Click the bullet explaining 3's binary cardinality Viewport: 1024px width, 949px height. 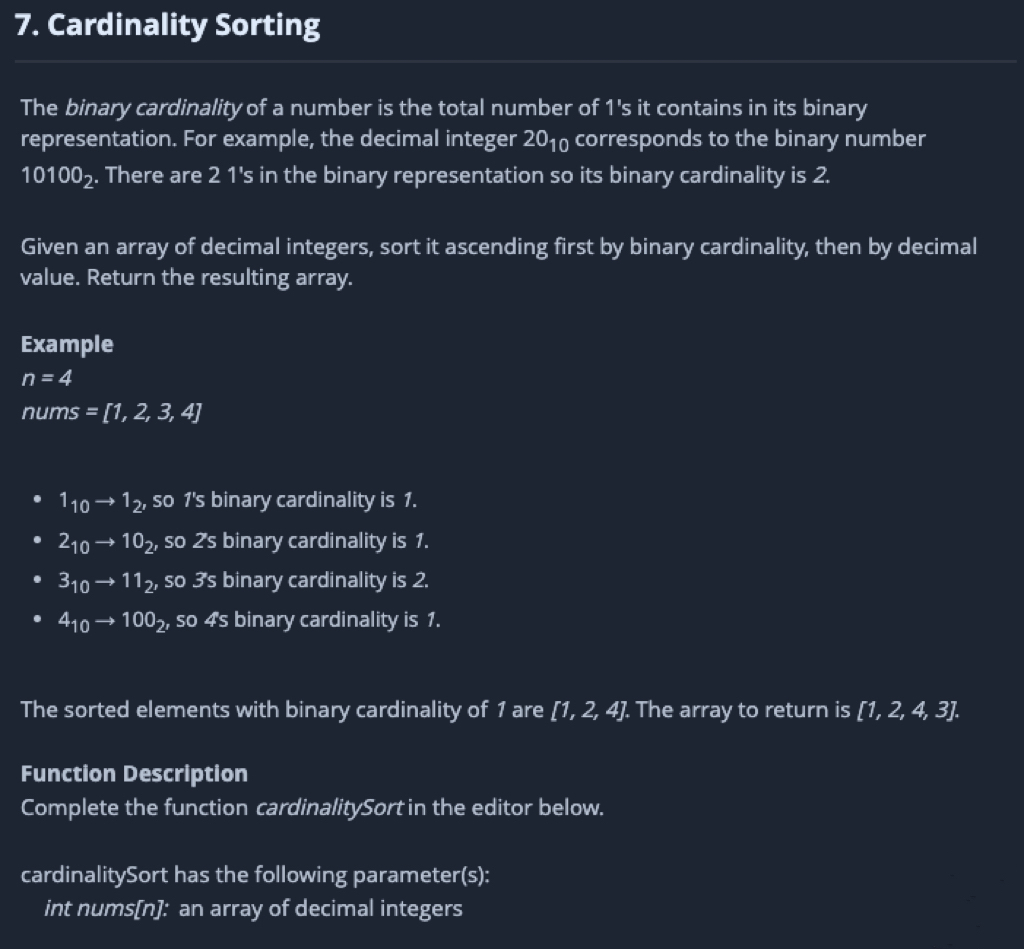click(243, 580)
